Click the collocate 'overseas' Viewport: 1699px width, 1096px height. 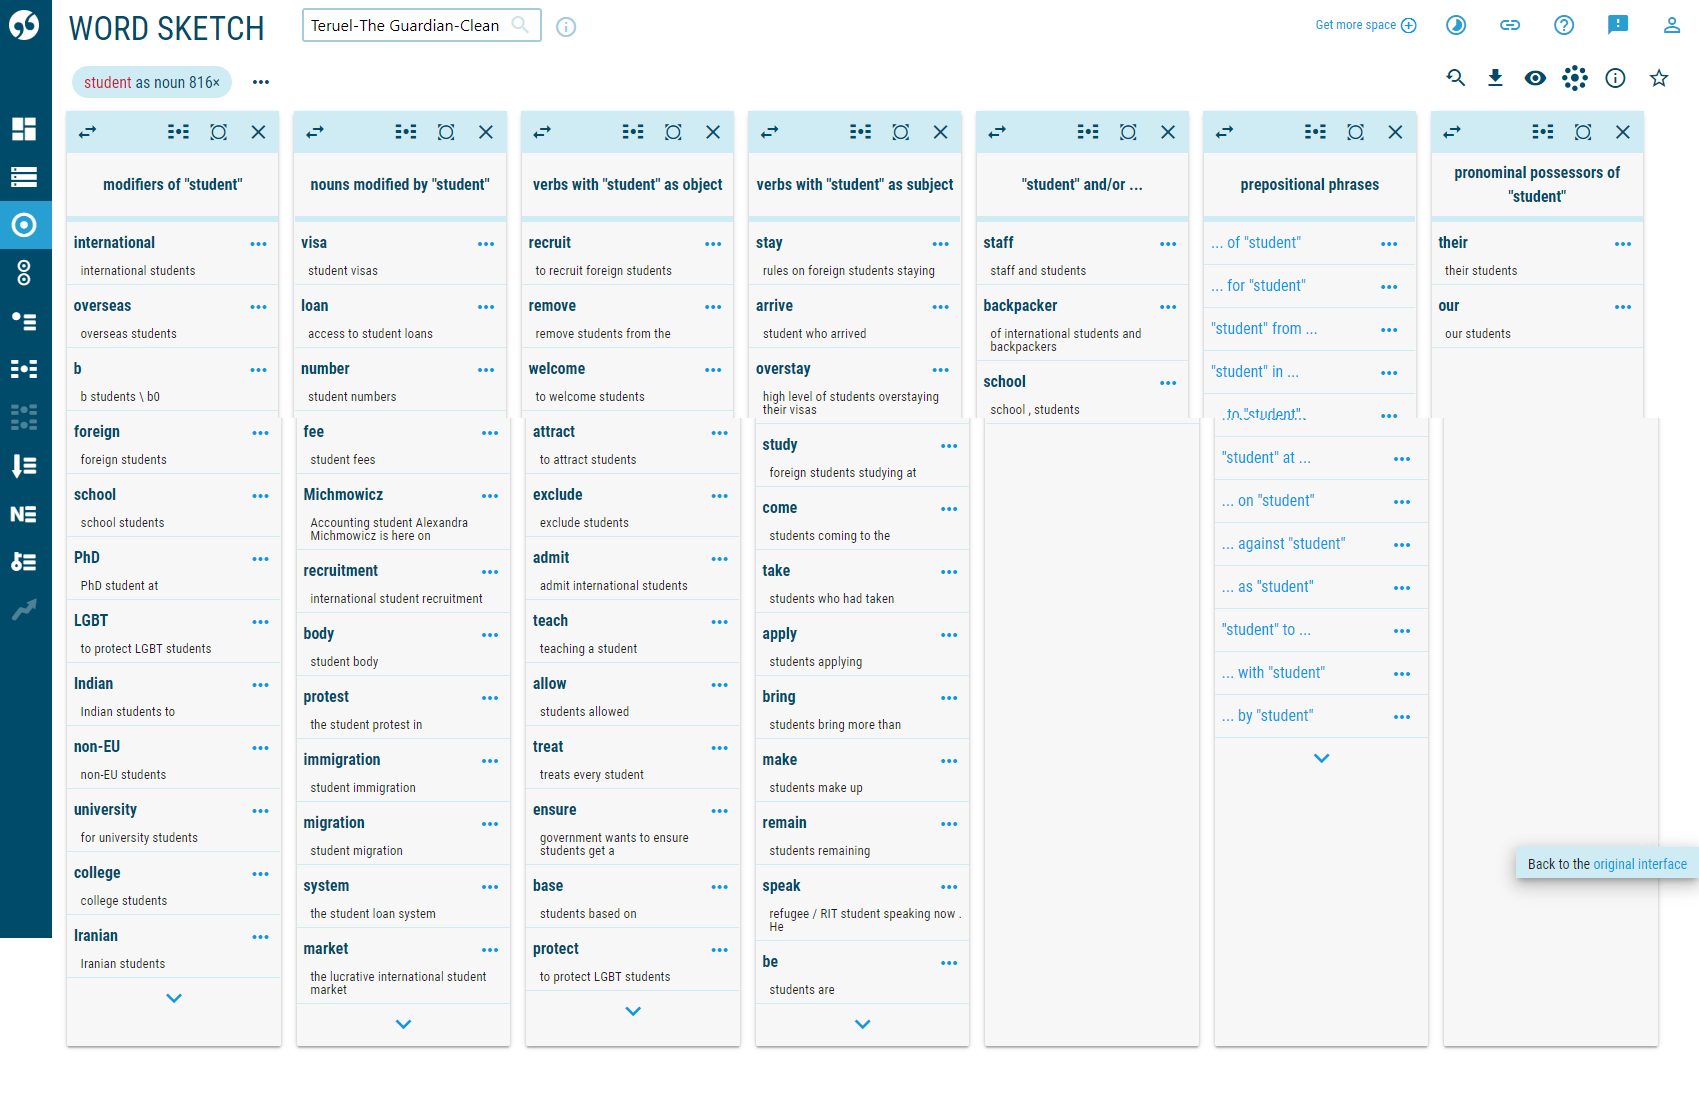(x=102, y=306)
